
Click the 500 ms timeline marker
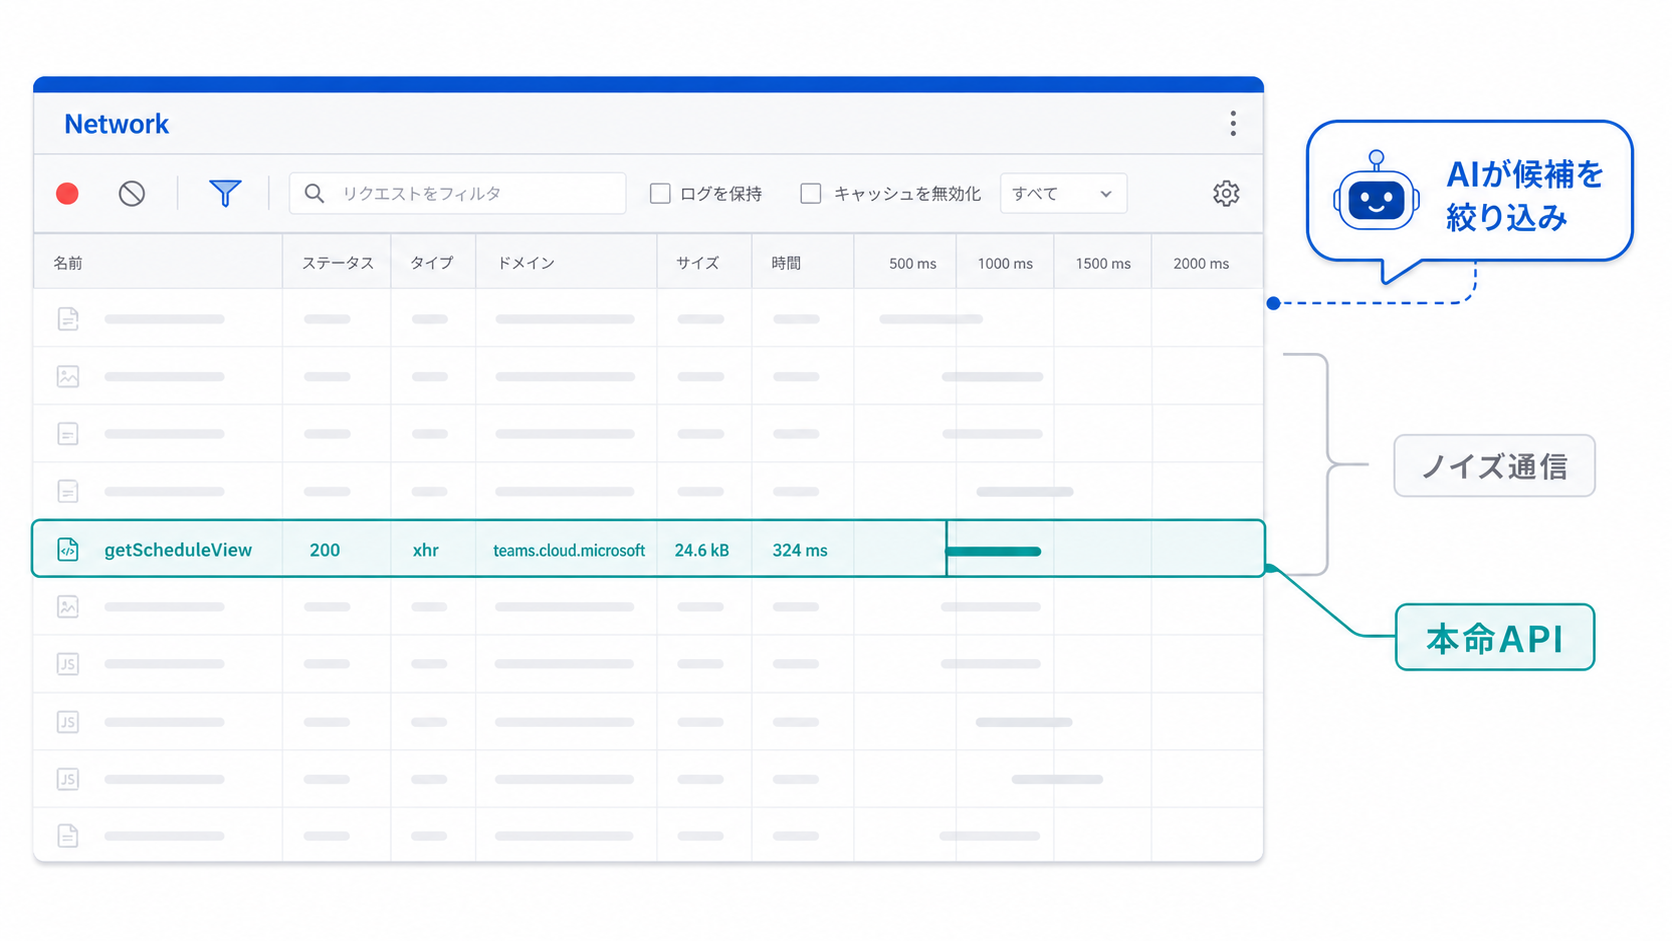click(912, 264)
